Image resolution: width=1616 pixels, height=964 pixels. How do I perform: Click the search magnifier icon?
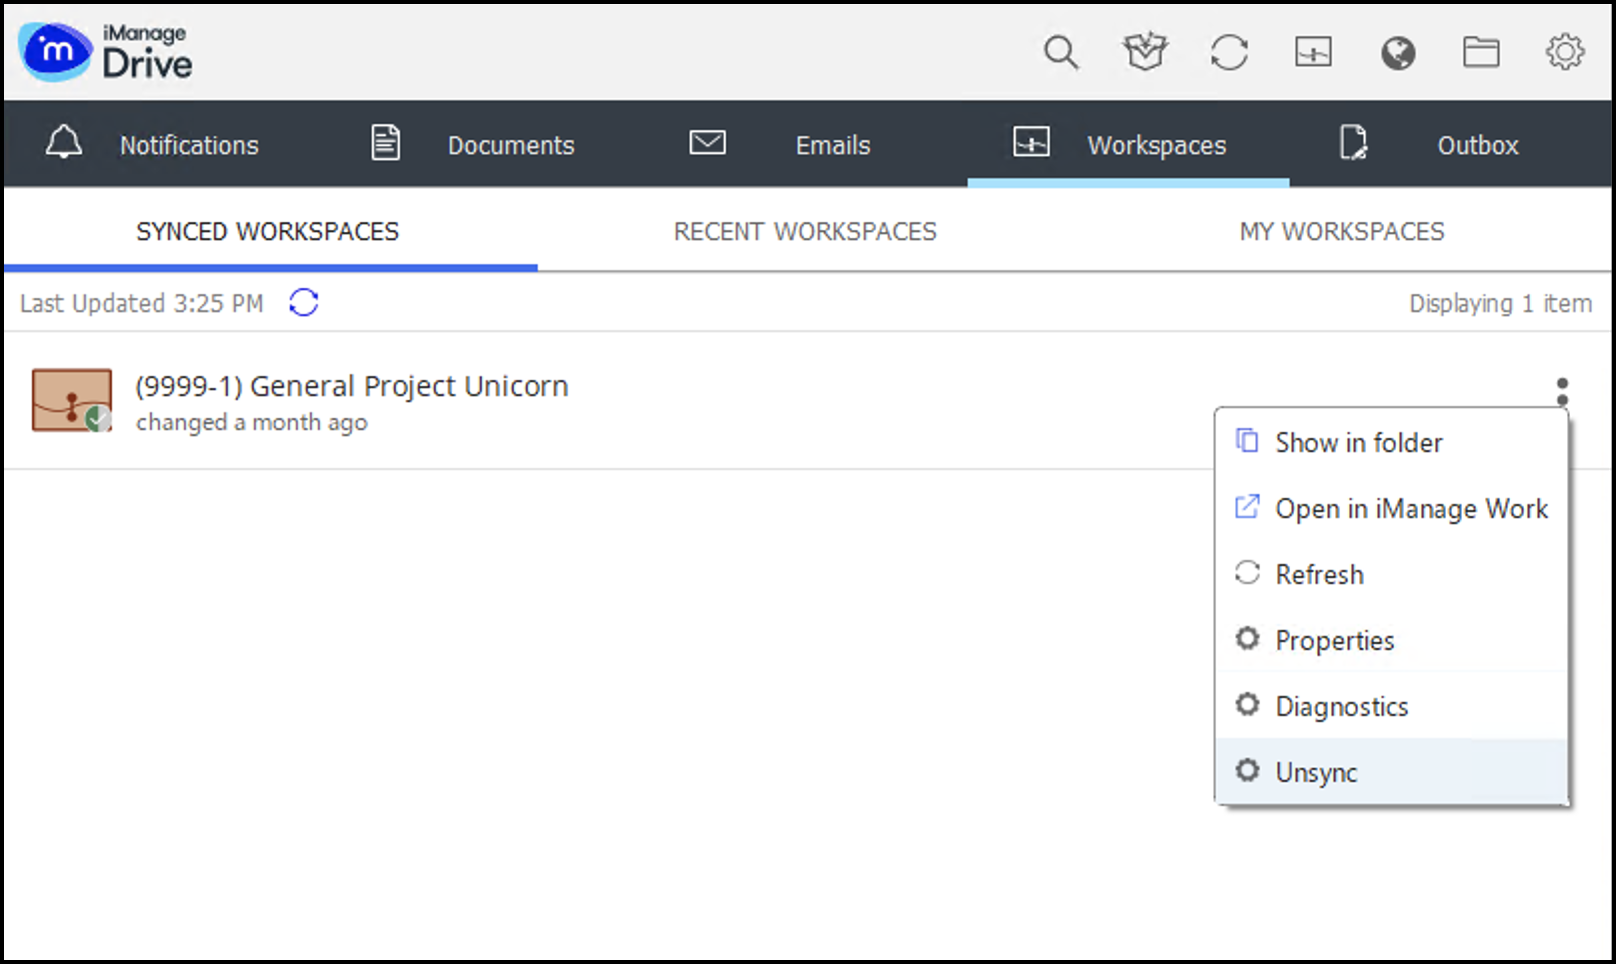tap(1060, 52)
